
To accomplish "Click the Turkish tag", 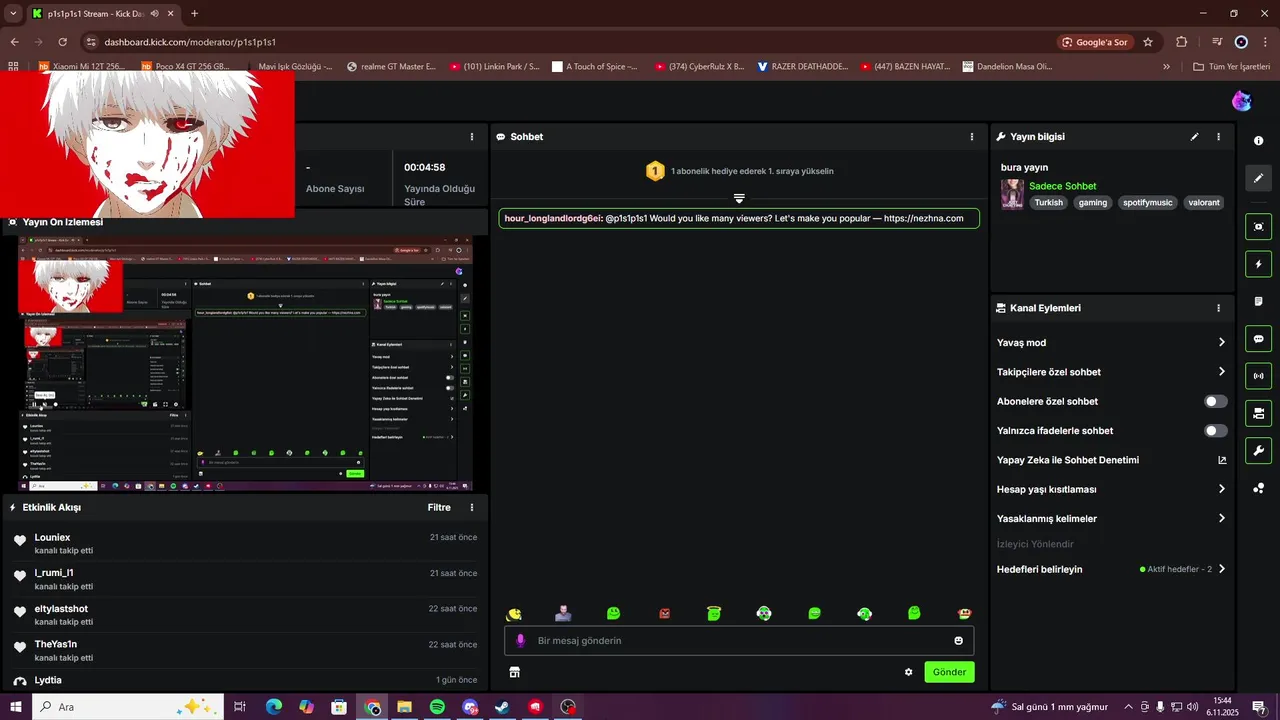I will (1049, 203).
